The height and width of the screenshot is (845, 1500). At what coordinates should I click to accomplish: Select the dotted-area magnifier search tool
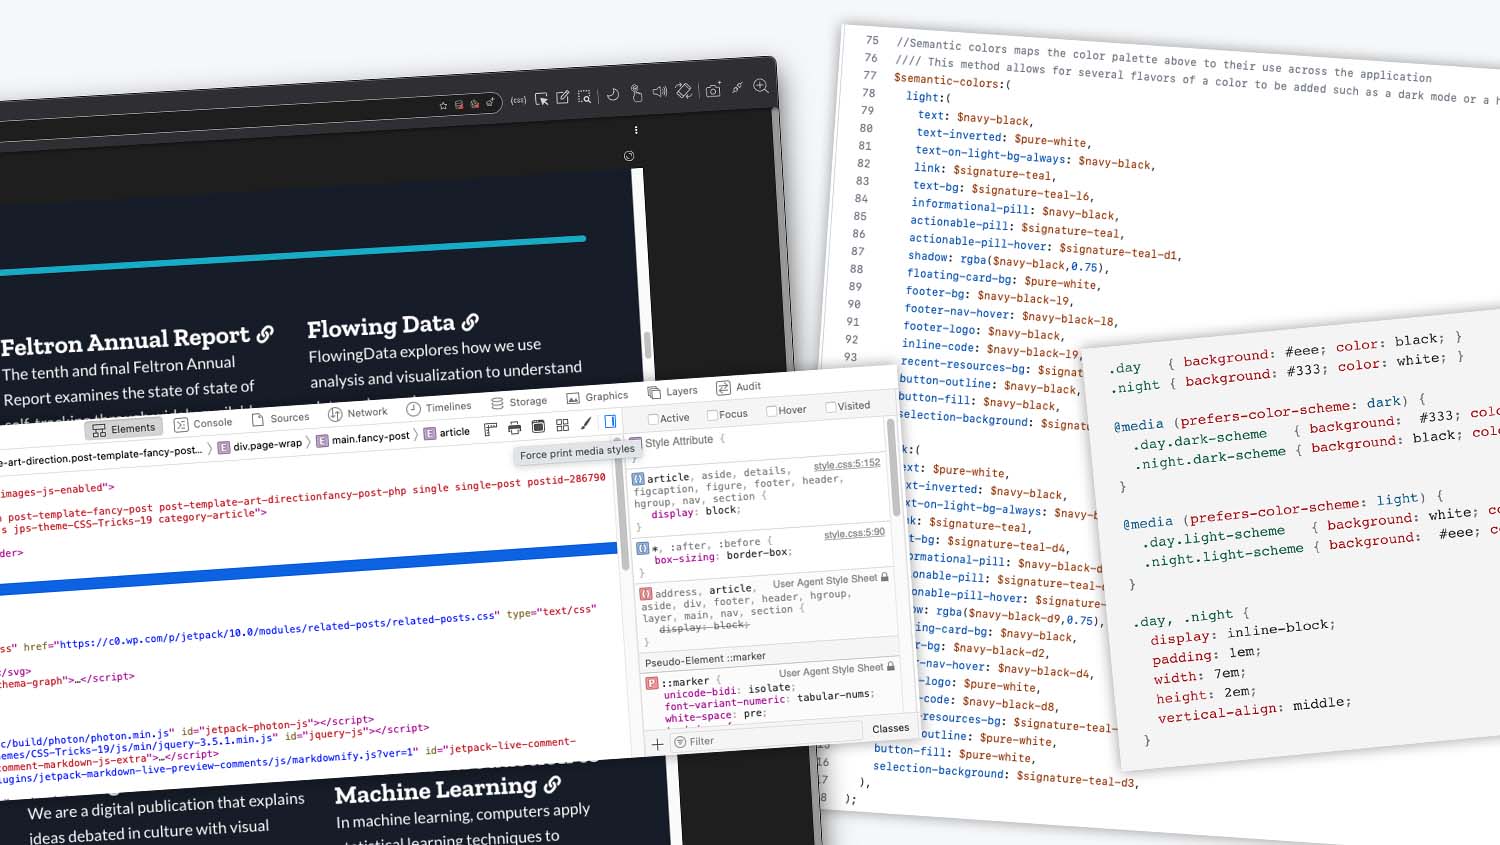(x=585, y=96)
